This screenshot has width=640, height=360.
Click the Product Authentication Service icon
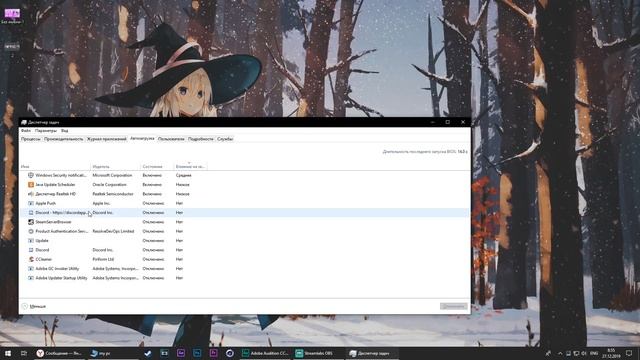(31, 231)
